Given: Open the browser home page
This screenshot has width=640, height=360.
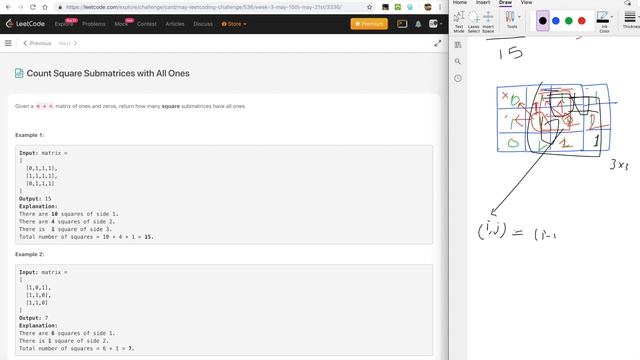Looking at the screenshot, I should click(45, 7).
